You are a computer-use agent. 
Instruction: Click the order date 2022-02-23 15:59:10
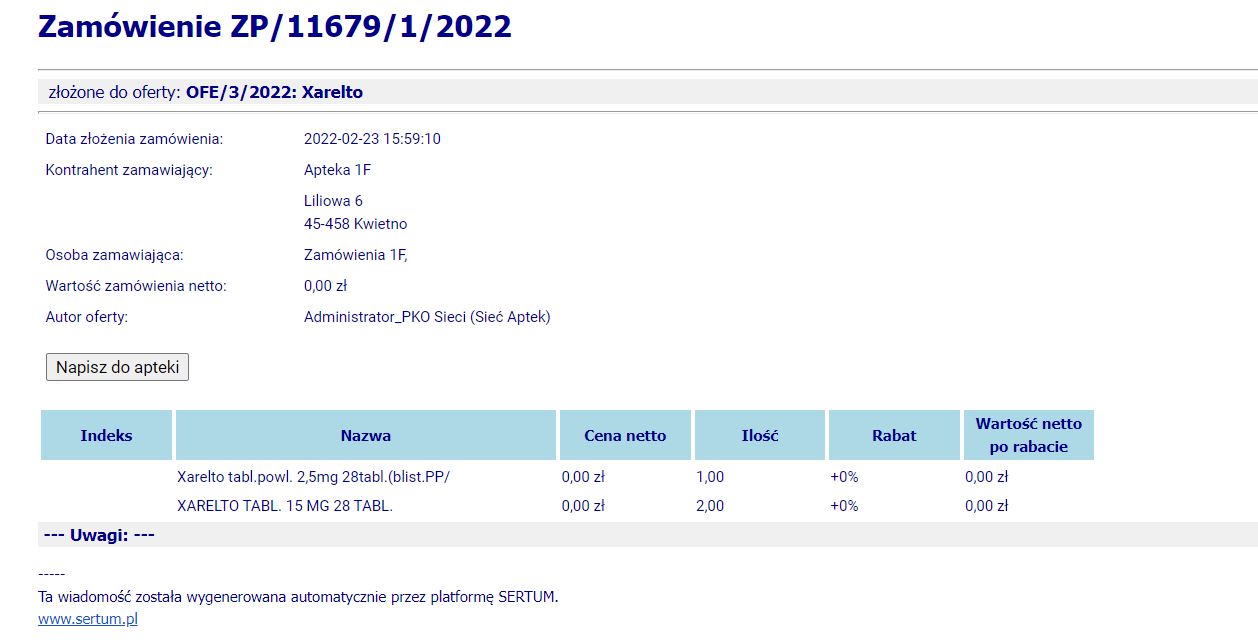point(372,139)
